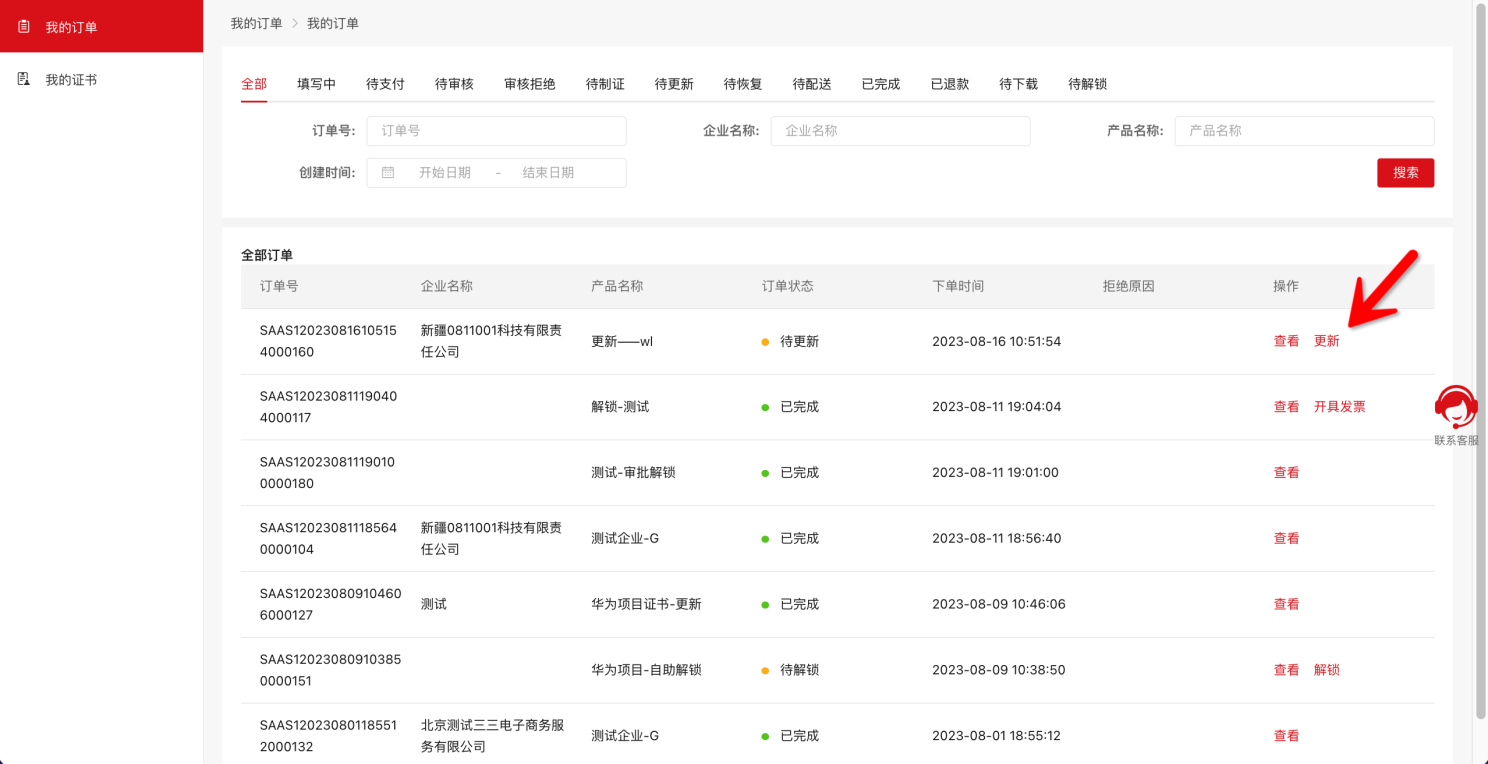Viewport: 1488px width, 764px height.
Task: Click the 企业名称 search input
Action: (x=900, y=131)
